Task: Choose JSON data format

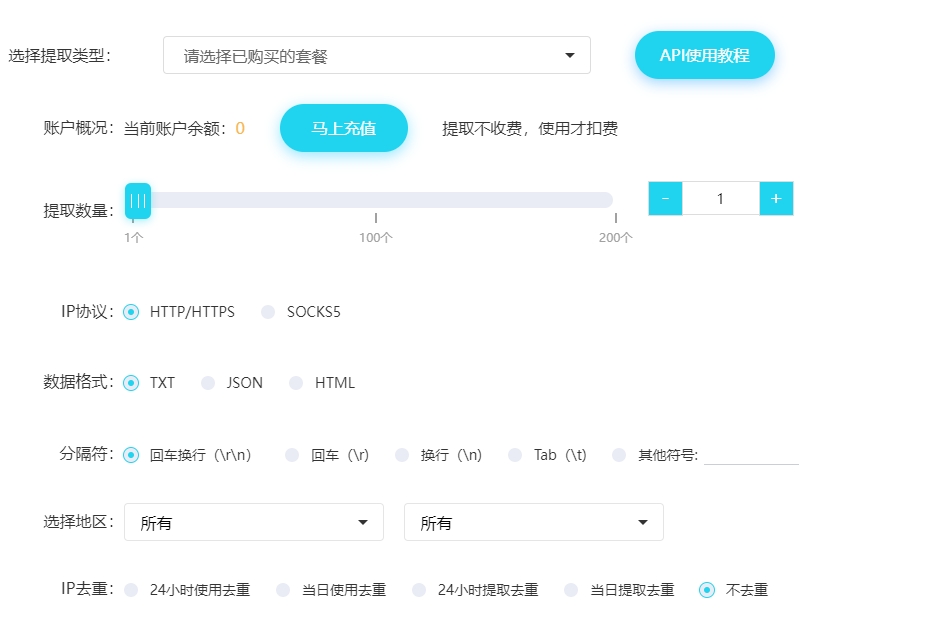Action: (208, 383)
